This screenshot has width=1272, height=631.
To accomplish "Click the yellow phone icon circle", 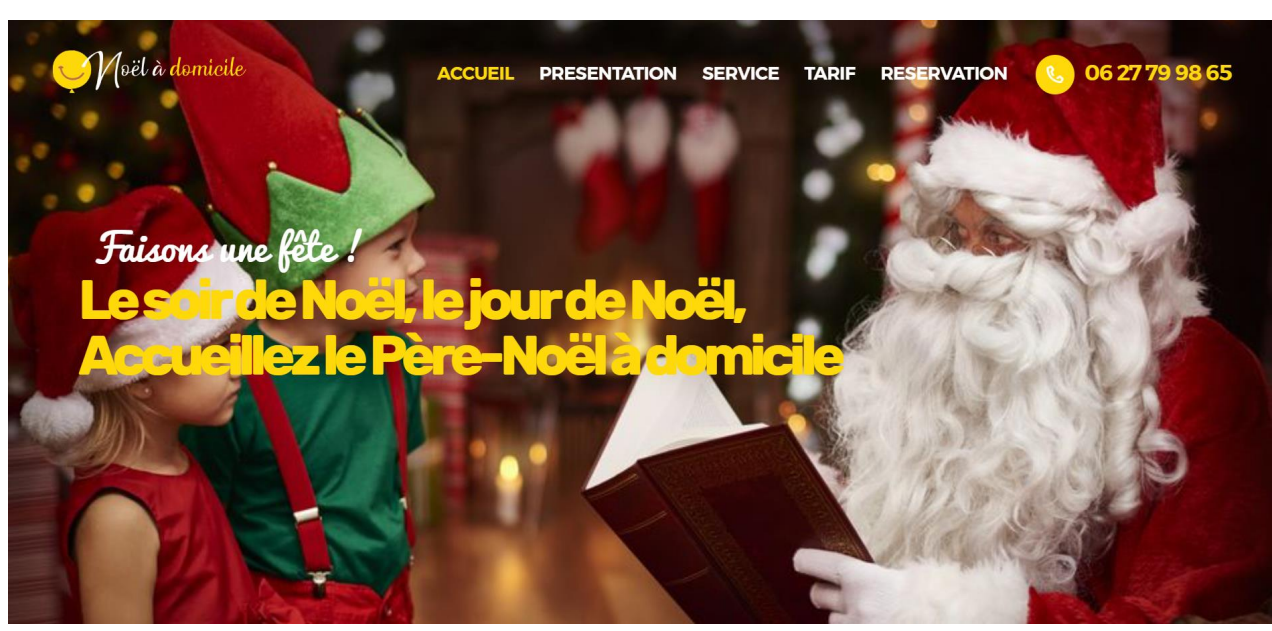I will (1054, 74).
